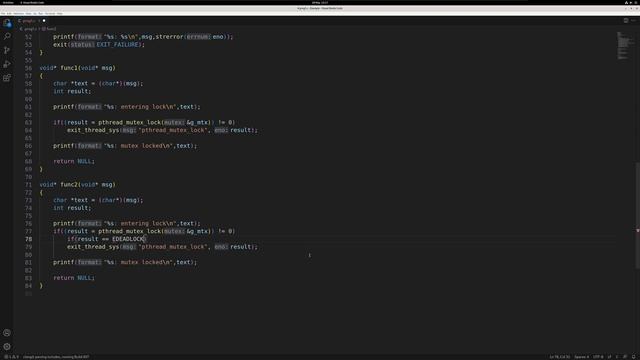Image resolution: width=640 pixels, height=360 pixels.
Task: Click errors and warnings status indicator
Action: pyautogui.click(x=11, y=357)
